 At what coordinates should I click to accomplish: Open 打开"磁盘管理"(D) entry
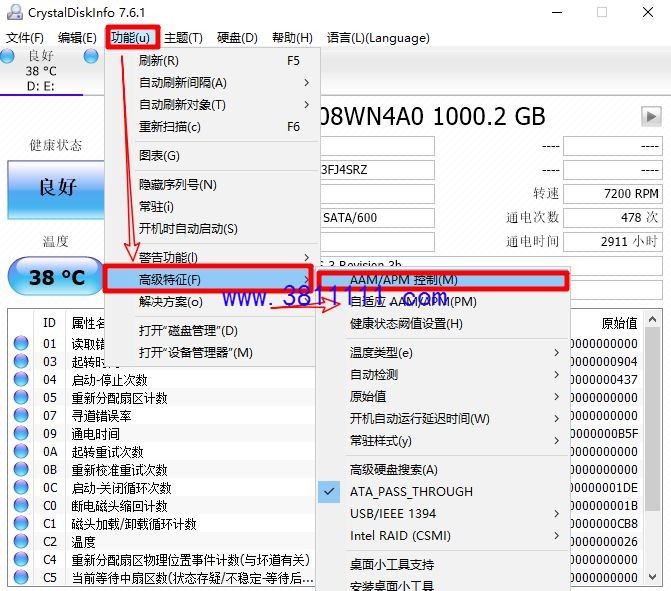click(213, 330)
